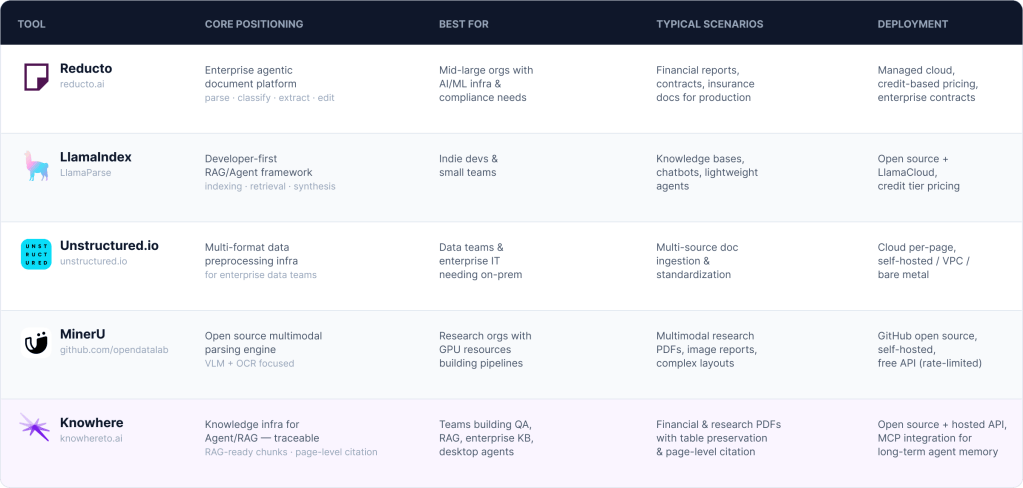
Task: Open the github.com/opendatalab link
Action: 114,350
